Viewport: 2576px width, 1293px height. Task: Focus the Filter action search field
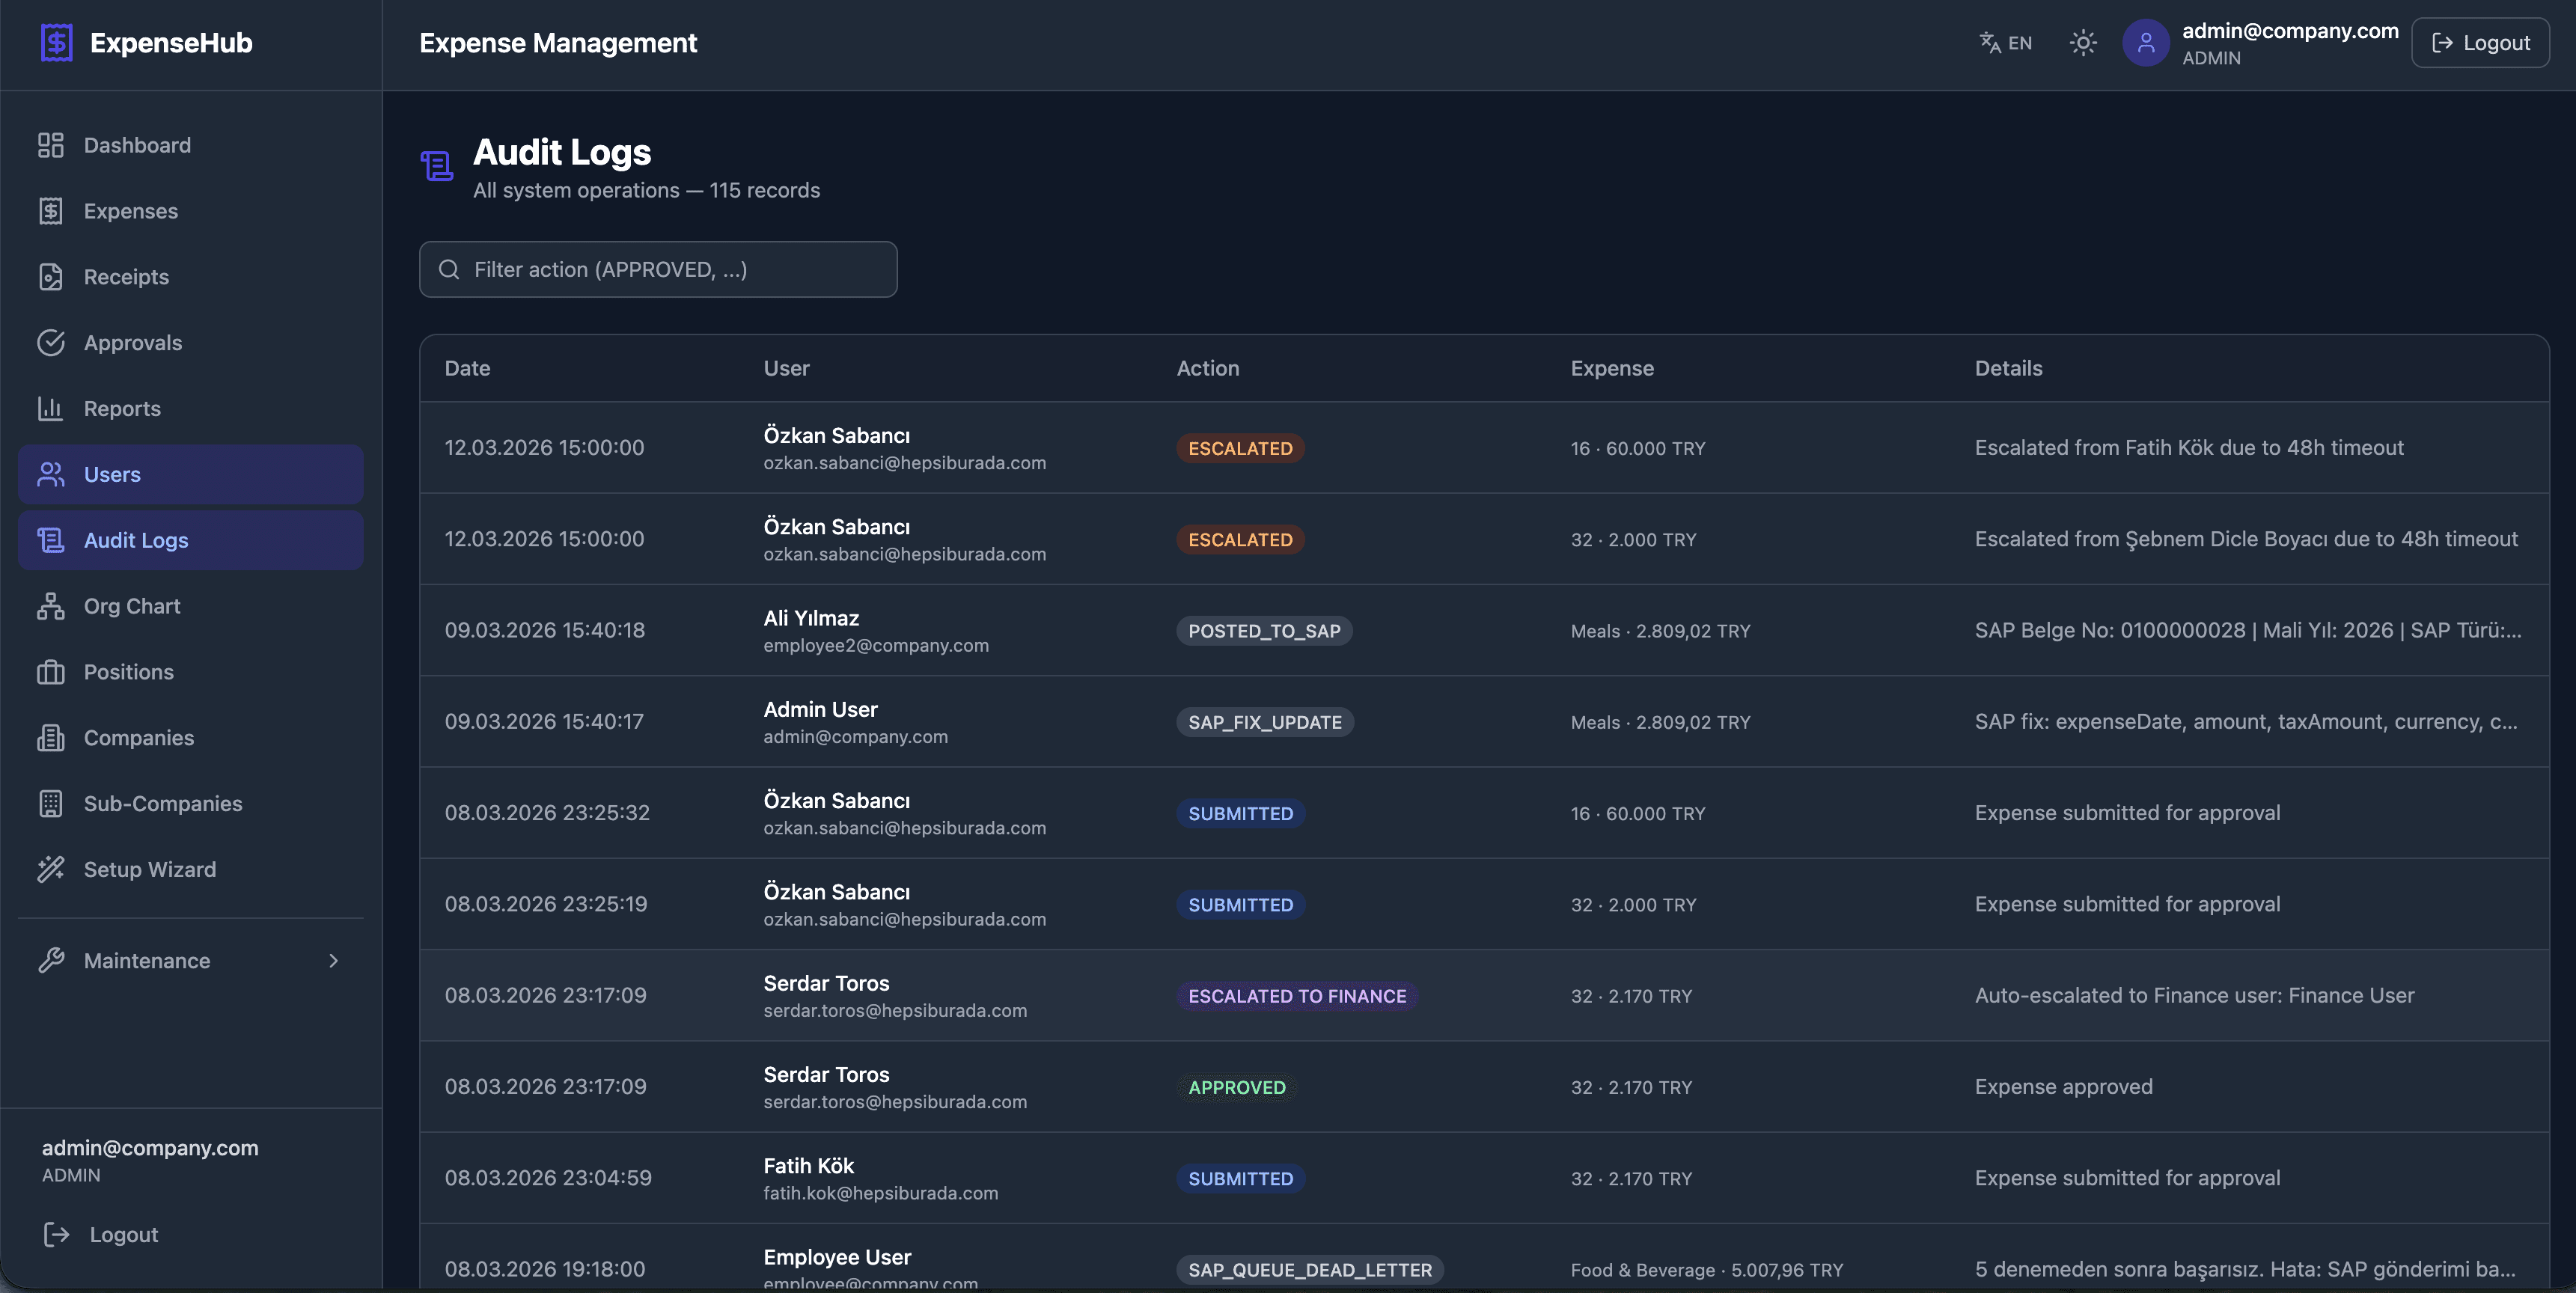[x=658, y=269]
